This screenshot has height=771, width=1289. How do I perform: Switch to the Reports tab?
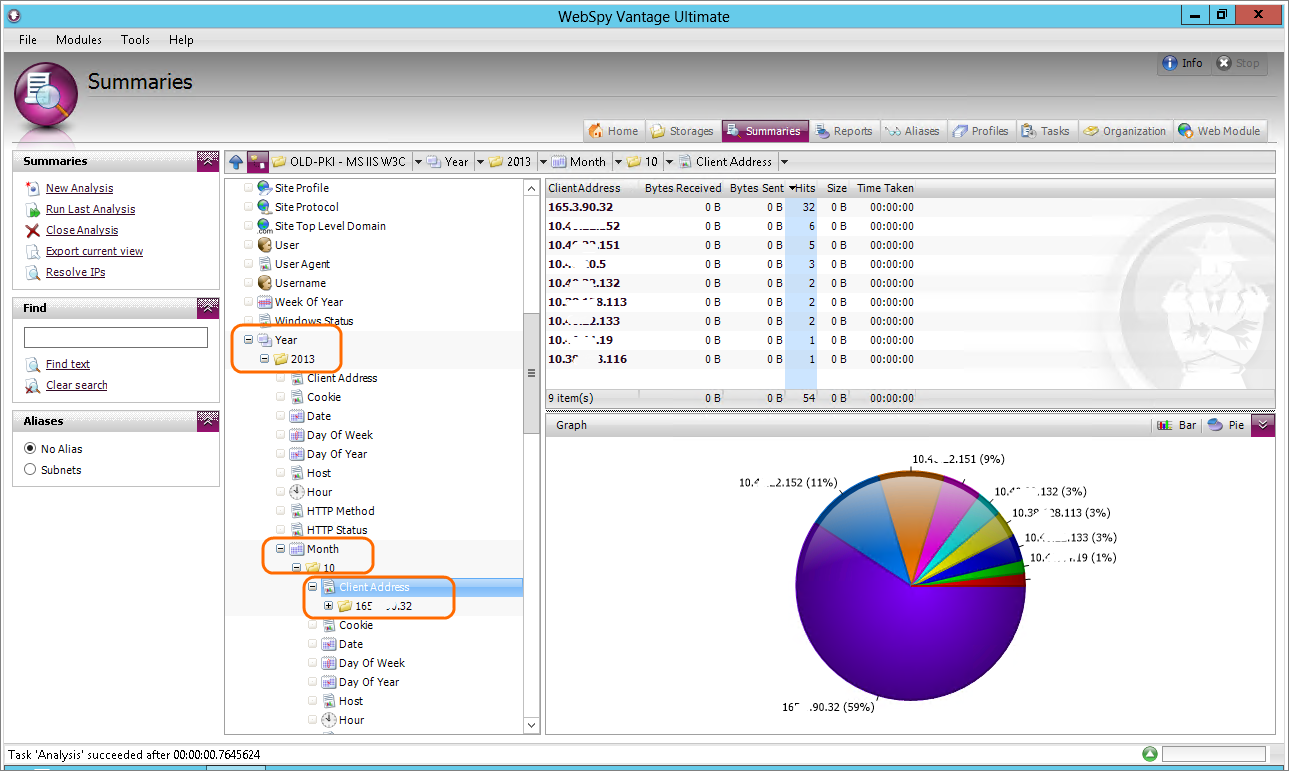[844, 131]
